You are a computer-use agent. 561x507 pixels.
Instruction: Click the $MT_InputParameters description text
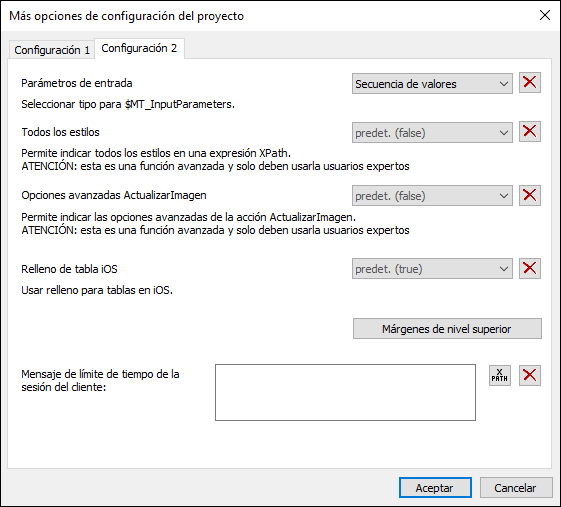(x=128, y=104)
